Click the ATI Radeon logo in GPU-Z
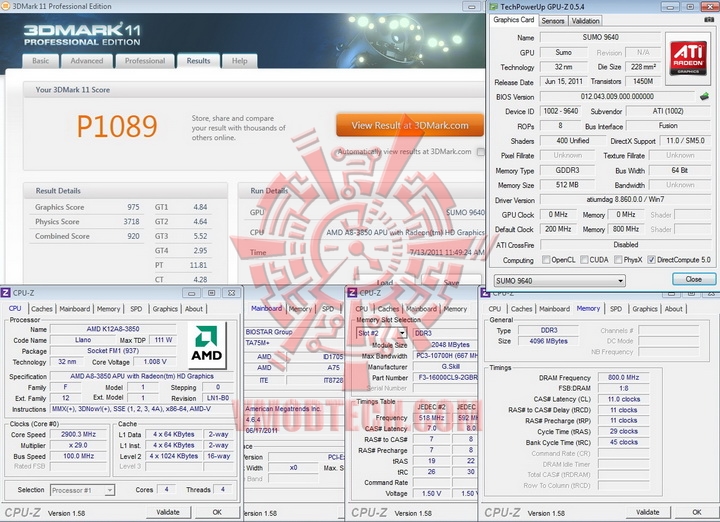This screenshot has width=720, height=522. [x=688, y=58]
